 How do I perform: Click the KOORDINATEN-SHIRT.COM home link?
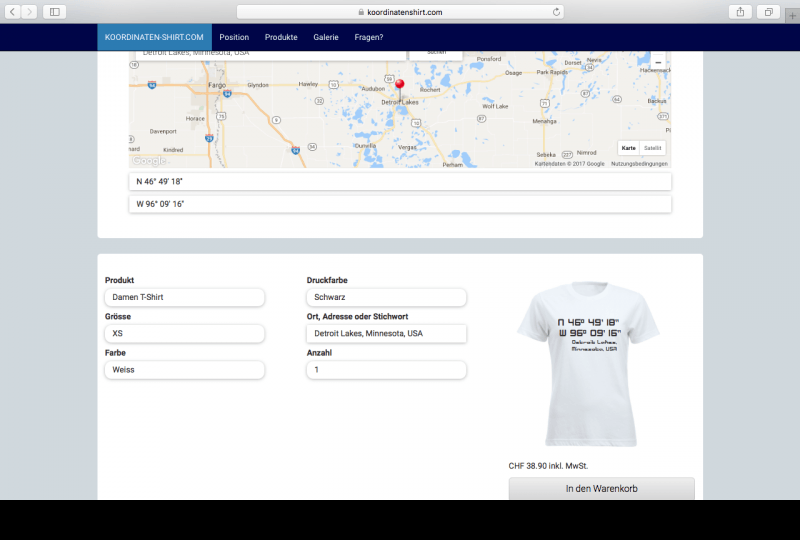154,37
